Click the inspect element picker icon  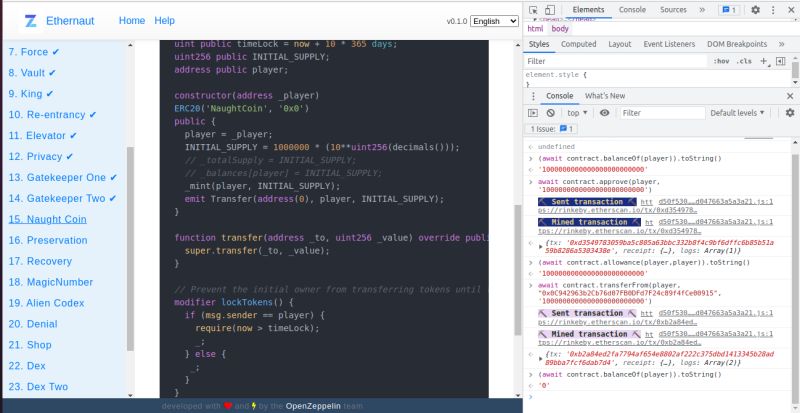[x=534, y=10]
